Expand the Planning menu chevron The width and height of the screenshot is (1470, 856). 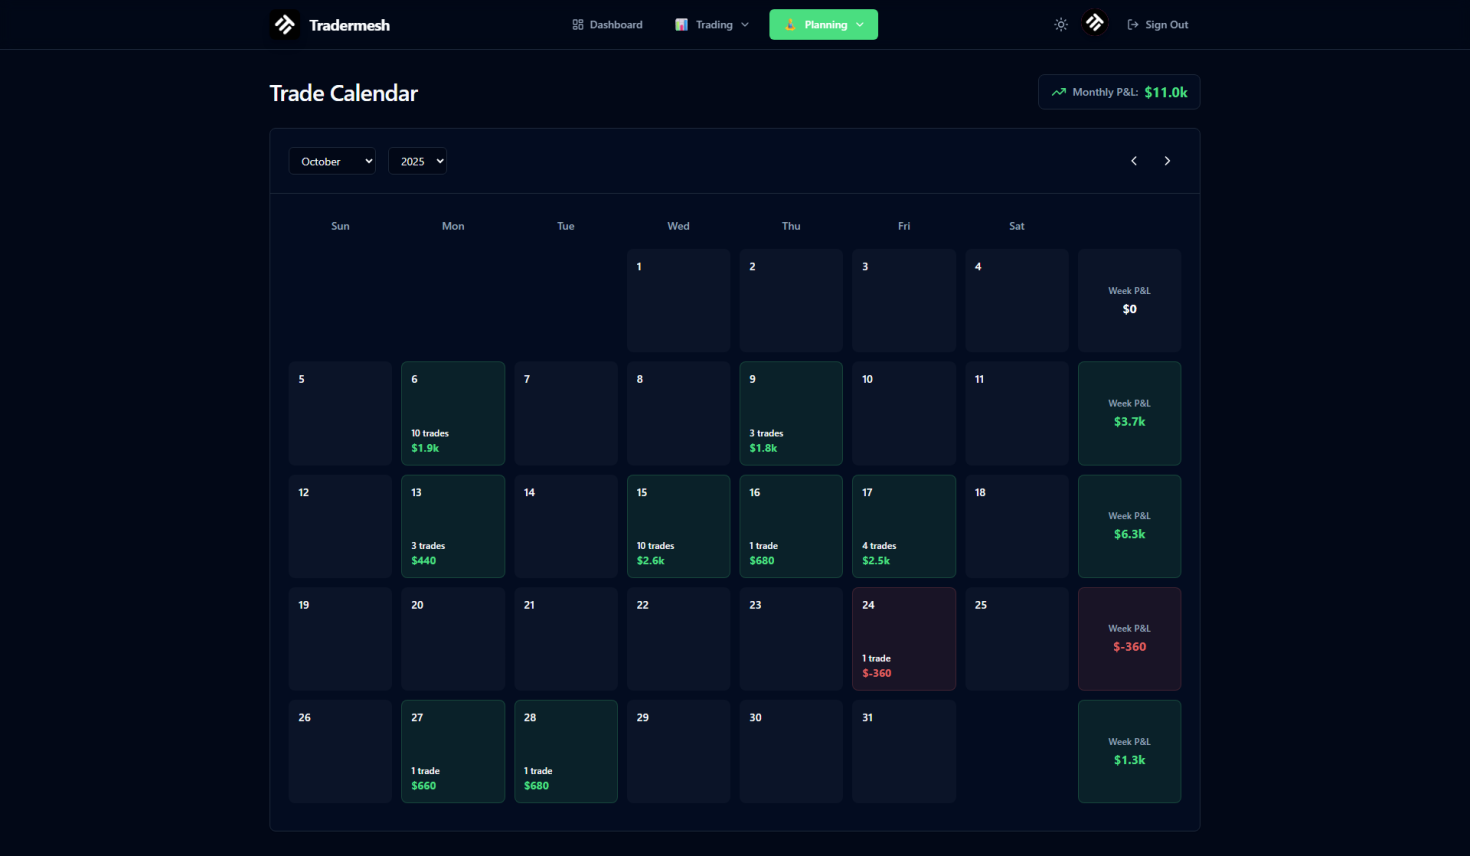point(860,25)
